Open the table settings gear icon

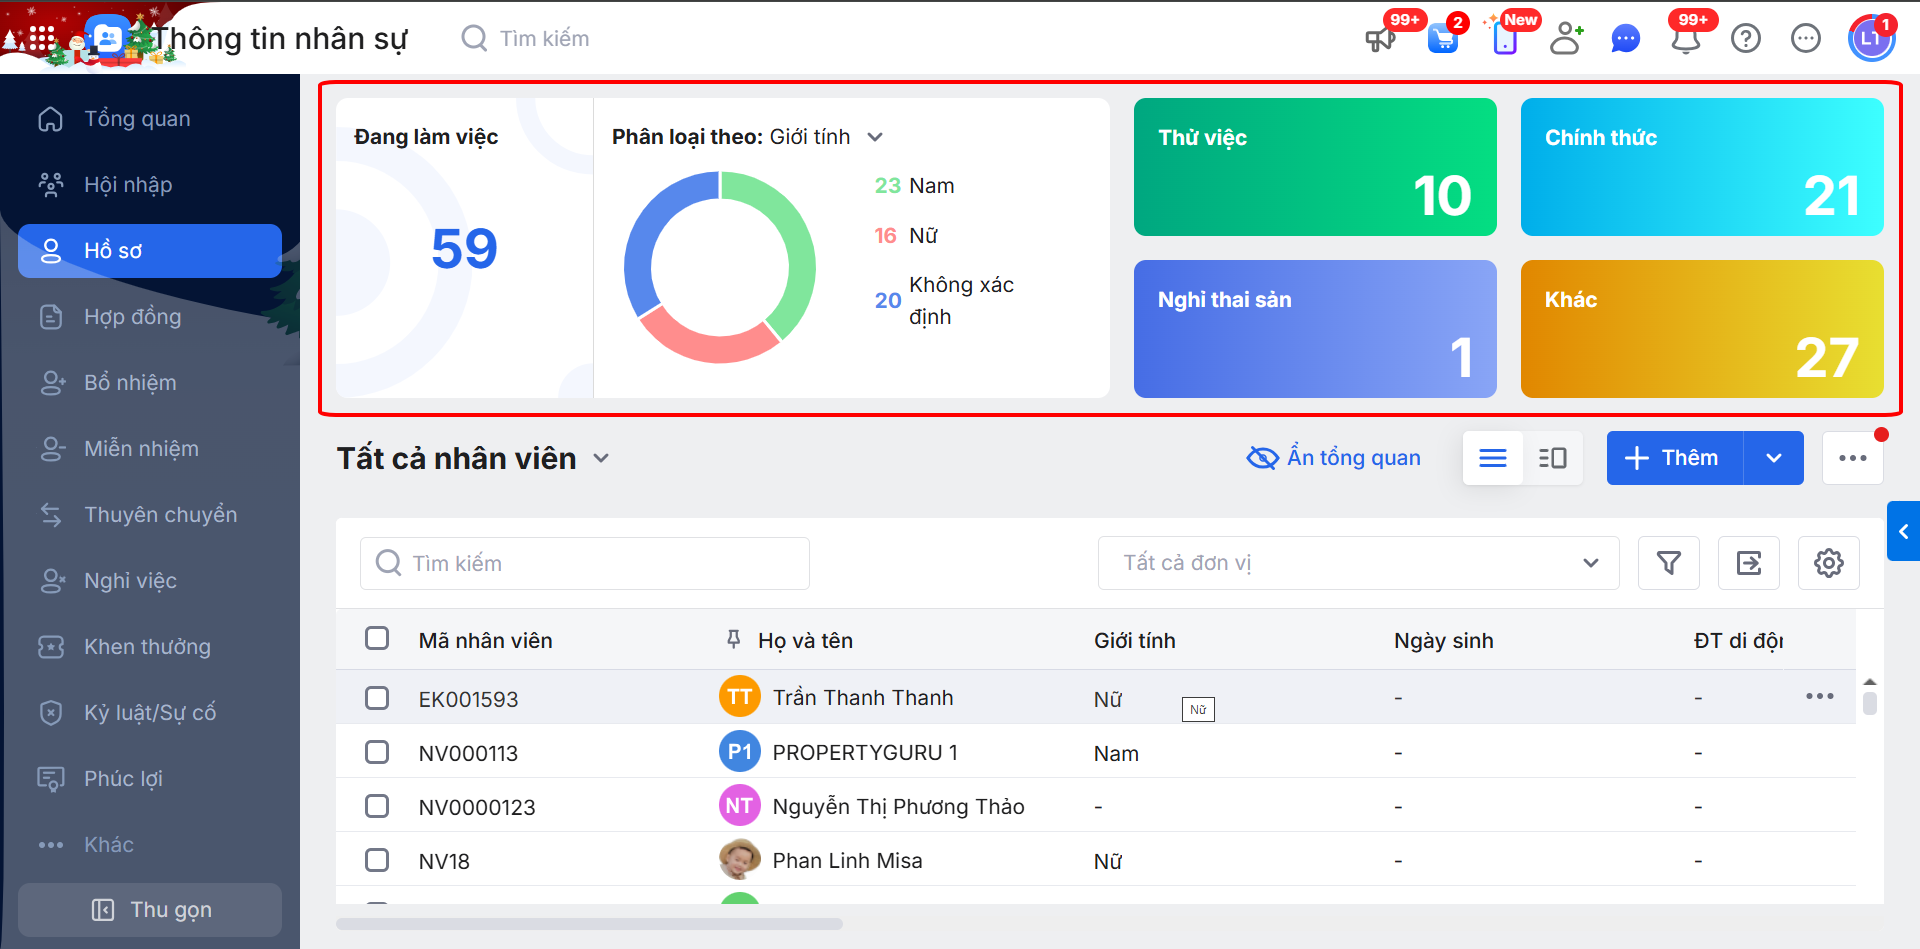[x=1829, y=563]
